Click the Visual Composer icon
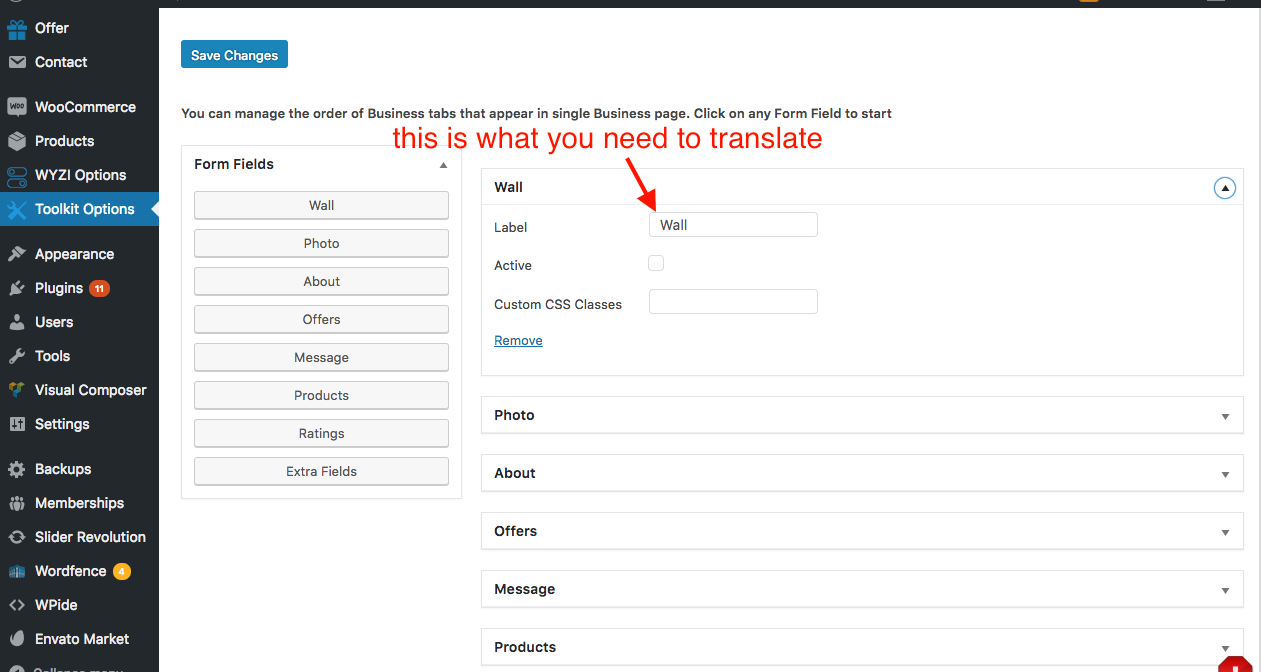 [16, 390]
